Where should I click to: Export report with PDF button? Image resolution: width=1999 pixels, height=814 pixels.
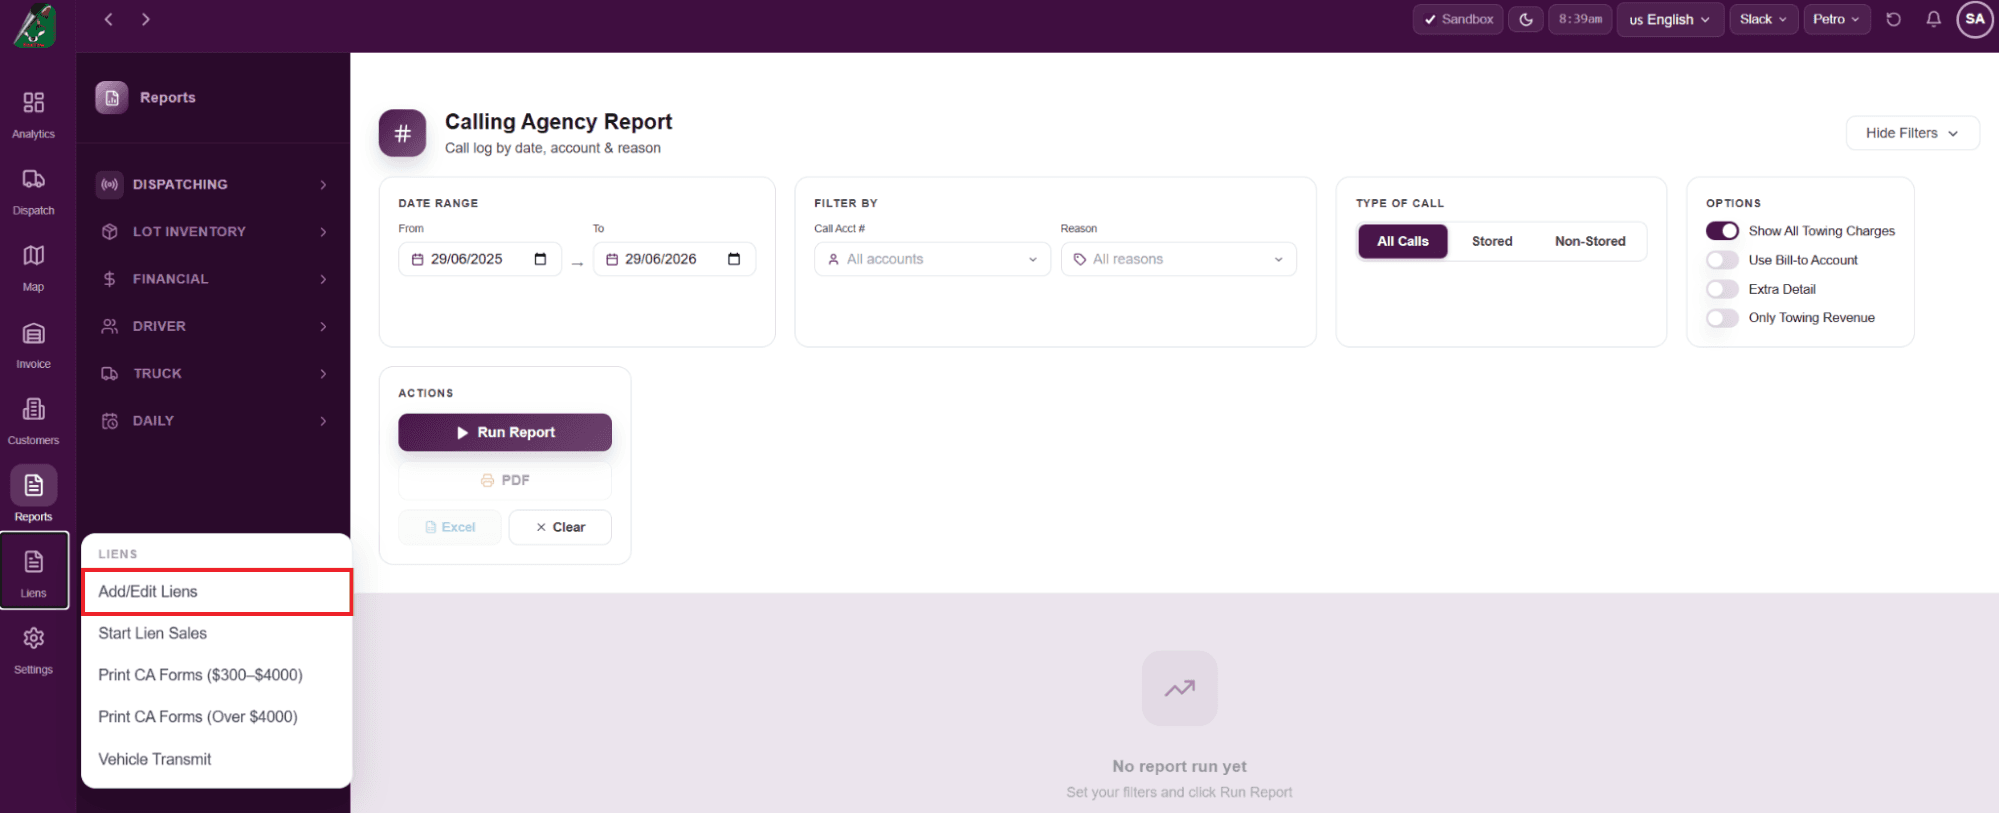point(505,480)
